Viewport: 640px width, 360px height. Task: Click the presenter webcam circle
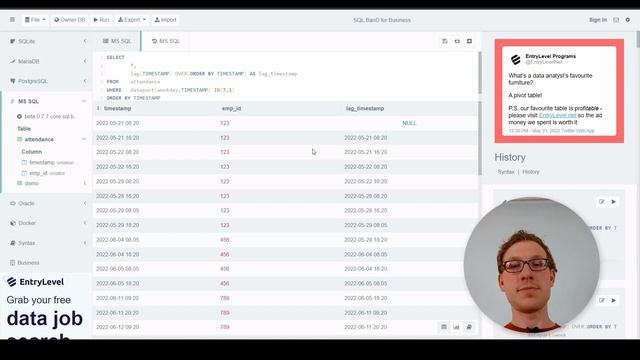tap(531, 264)
